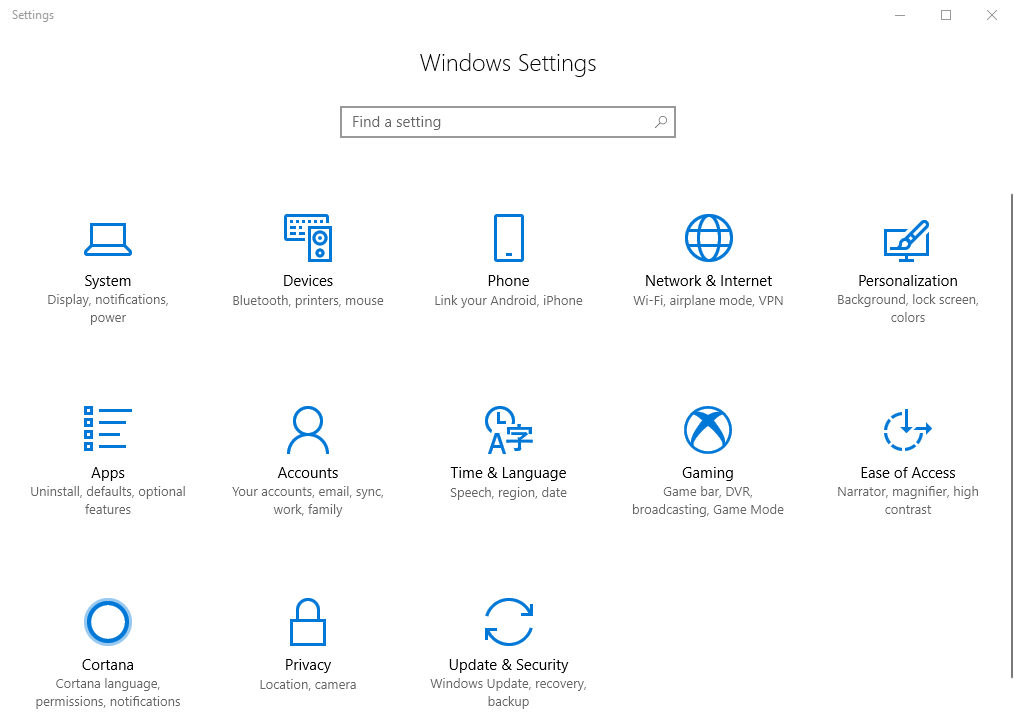
Task: Click the Find a setting search box
Action: tap(480, 121)
